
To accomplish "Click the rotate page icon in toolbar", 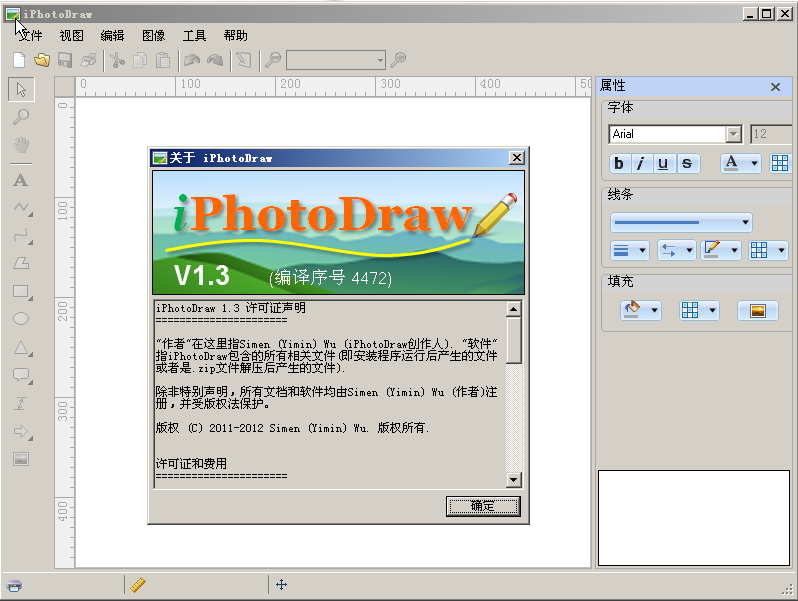I will 244,60.
